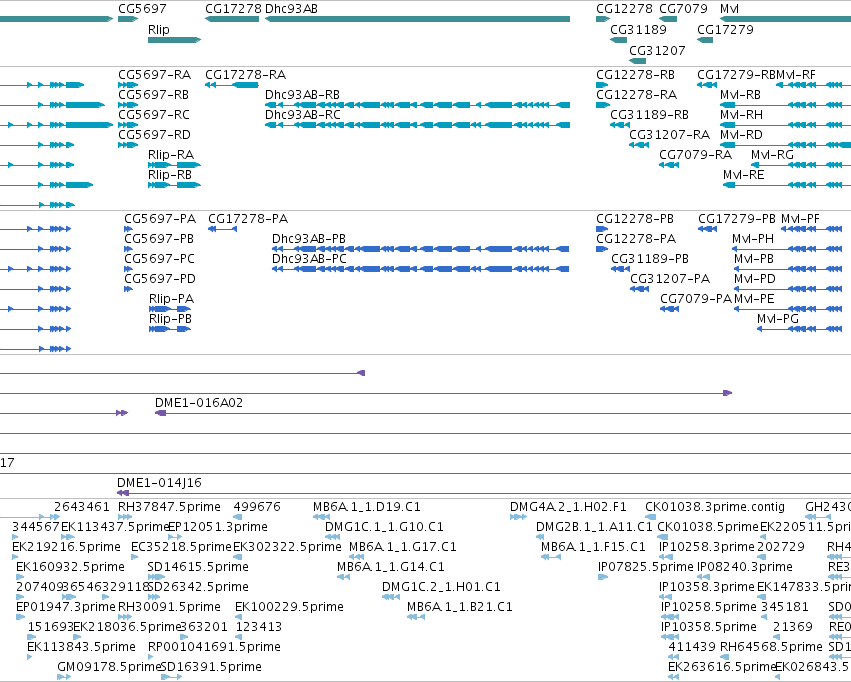This screenshot has height=682, width=851.
Task: Click EST DMG4A.2_1.H02.F1 label
Action: tap(568, 507)
